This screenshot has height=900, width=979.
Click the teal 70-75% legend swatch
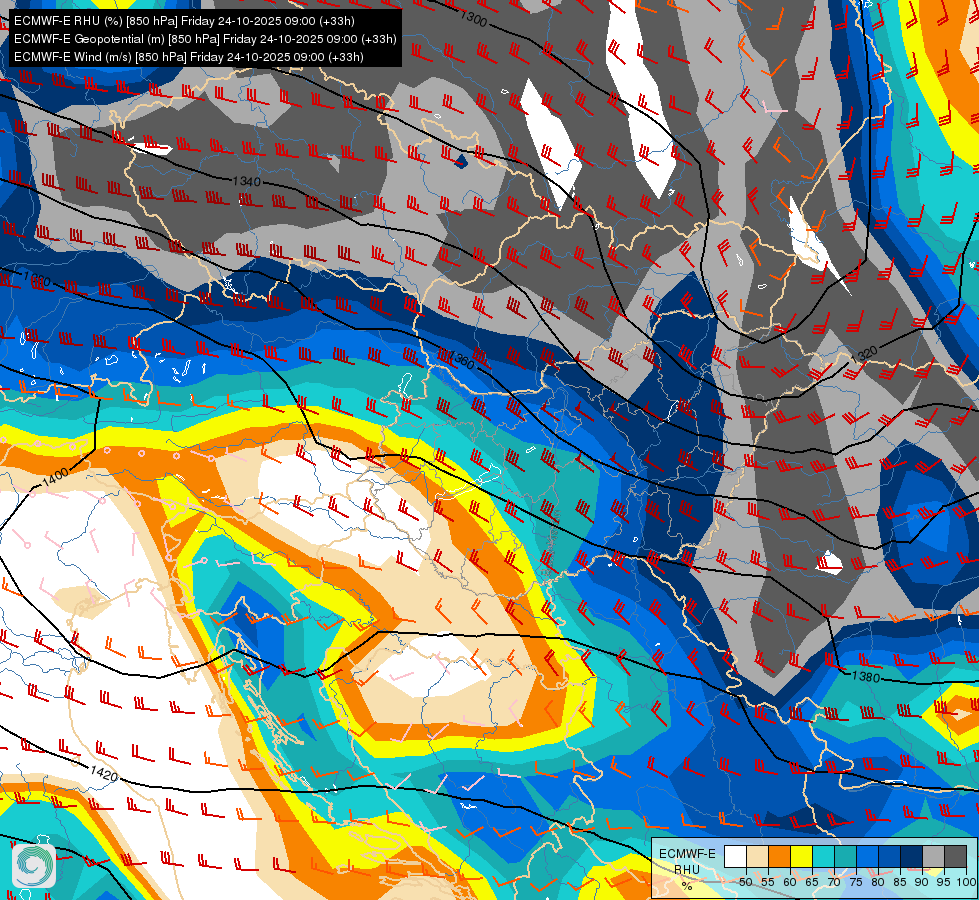[845, 857]
